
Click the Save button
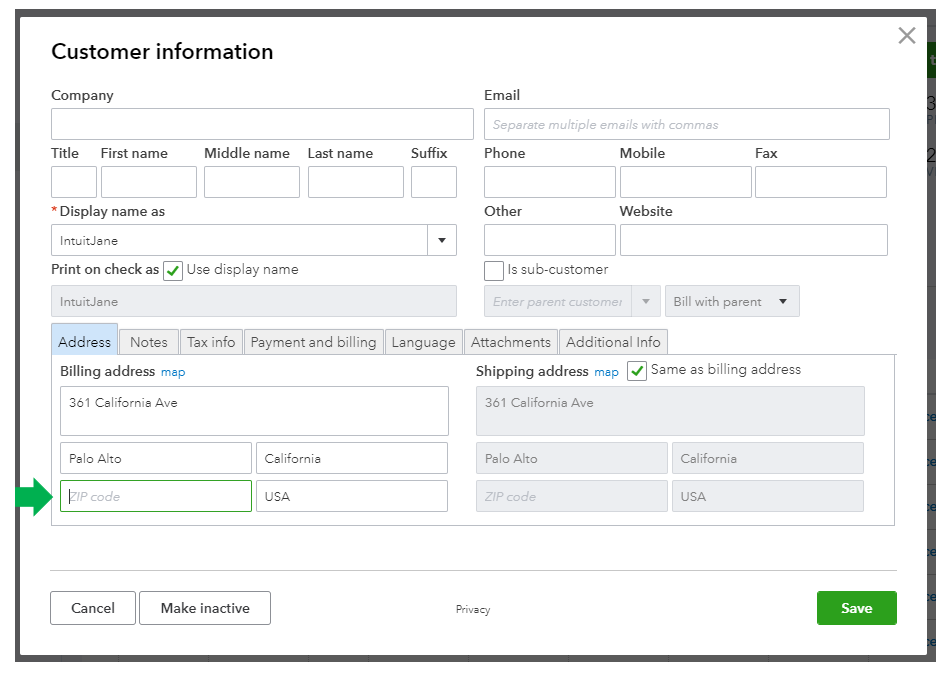(856, 608)
